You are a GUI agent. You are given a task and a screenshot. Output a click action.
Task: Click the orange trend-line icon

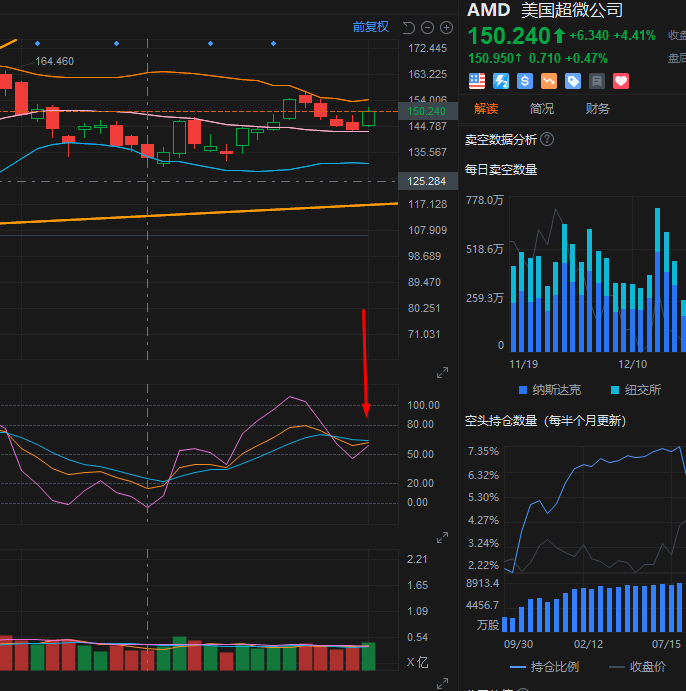tap(549, 81)
